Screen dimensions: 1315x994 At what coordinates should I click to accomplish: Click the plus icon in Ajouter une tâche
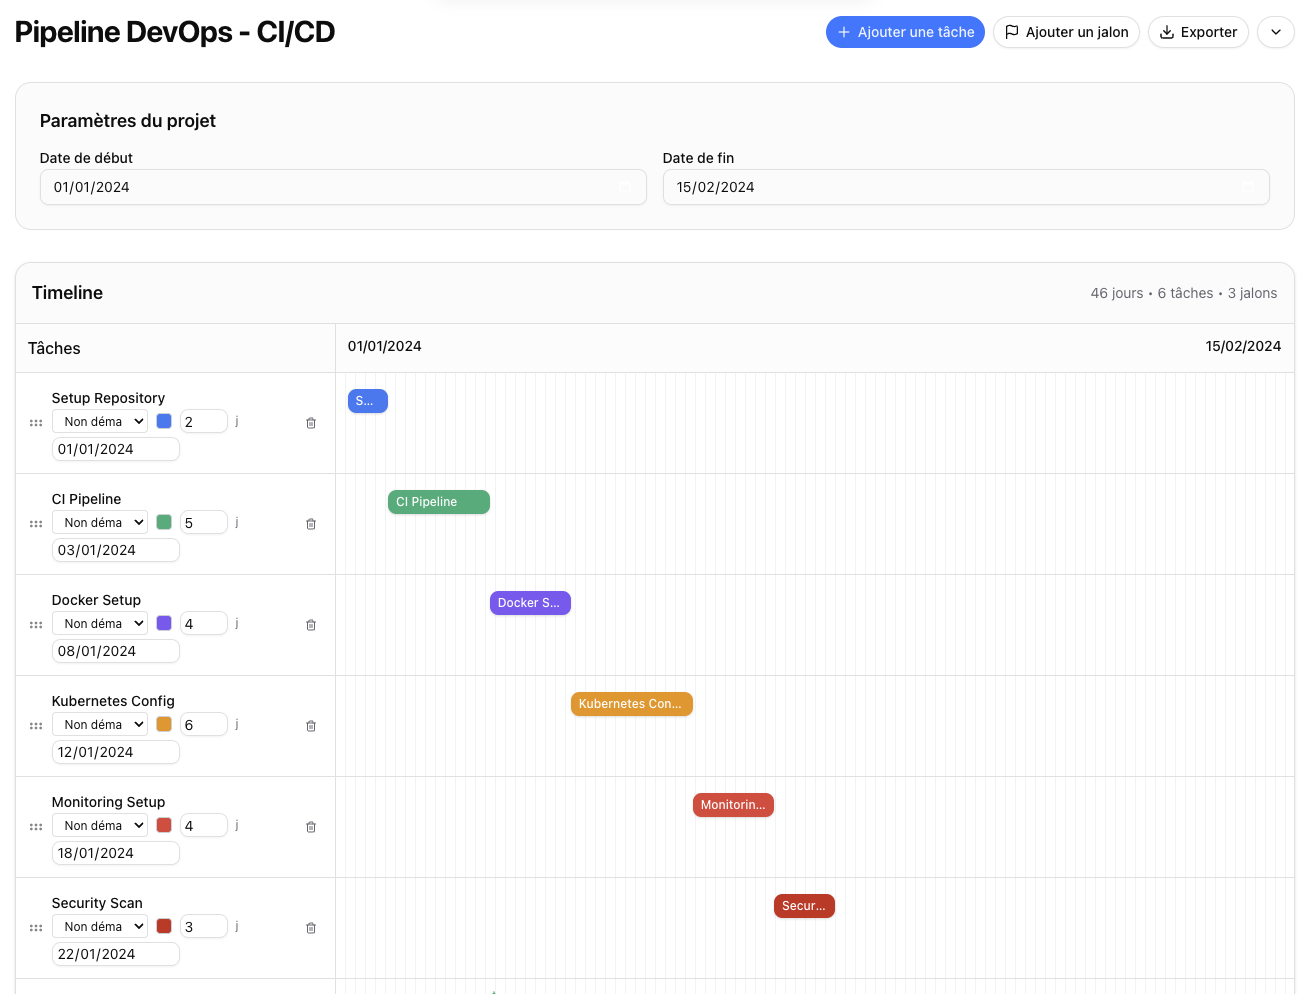(x=843, y=32)
